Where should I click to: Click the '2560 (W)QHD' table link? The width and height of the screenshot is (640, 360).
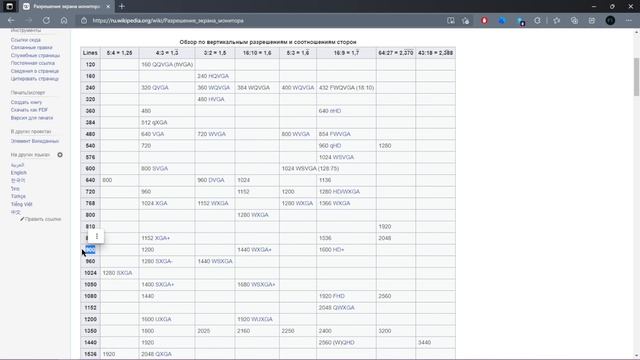point(337,342)
